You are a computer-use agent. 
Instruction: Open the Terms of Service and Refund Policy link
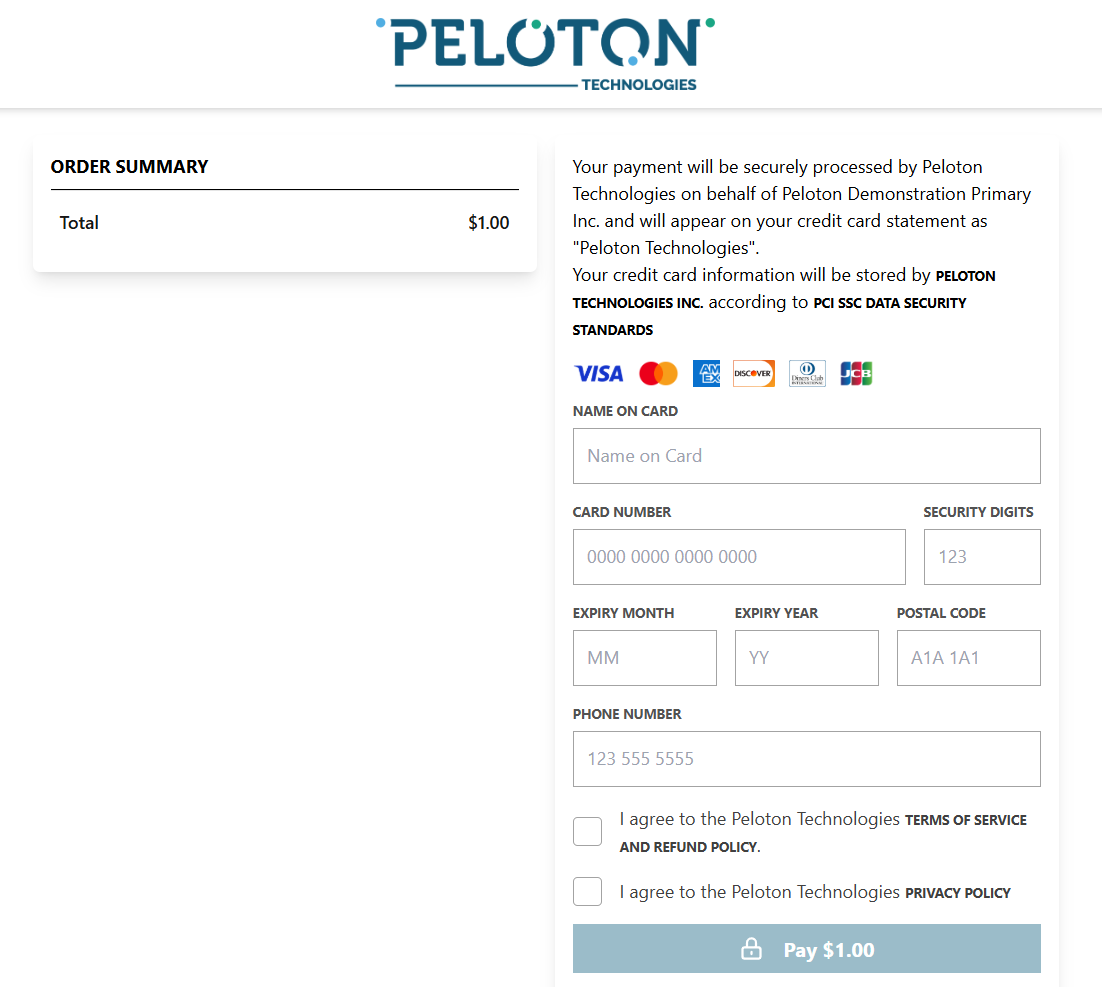coord(965,821)
